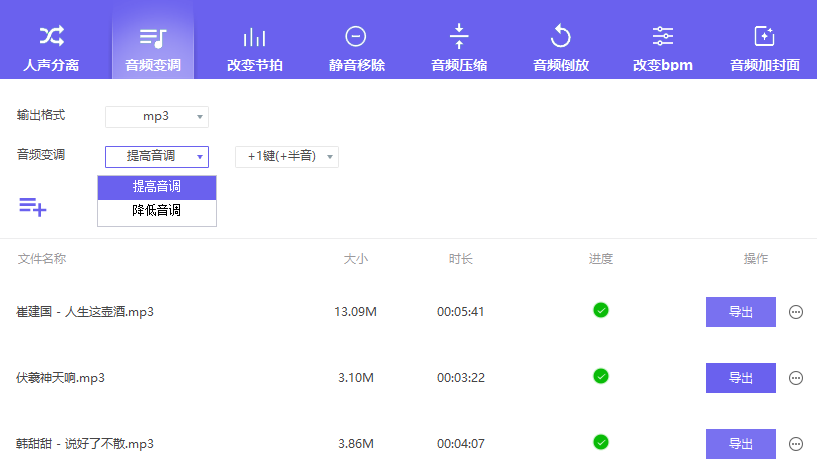This screenshot has width=817, height=472.
Task: Expand the +1键(+半音) semitone dropdown
Action: (287, 156)
